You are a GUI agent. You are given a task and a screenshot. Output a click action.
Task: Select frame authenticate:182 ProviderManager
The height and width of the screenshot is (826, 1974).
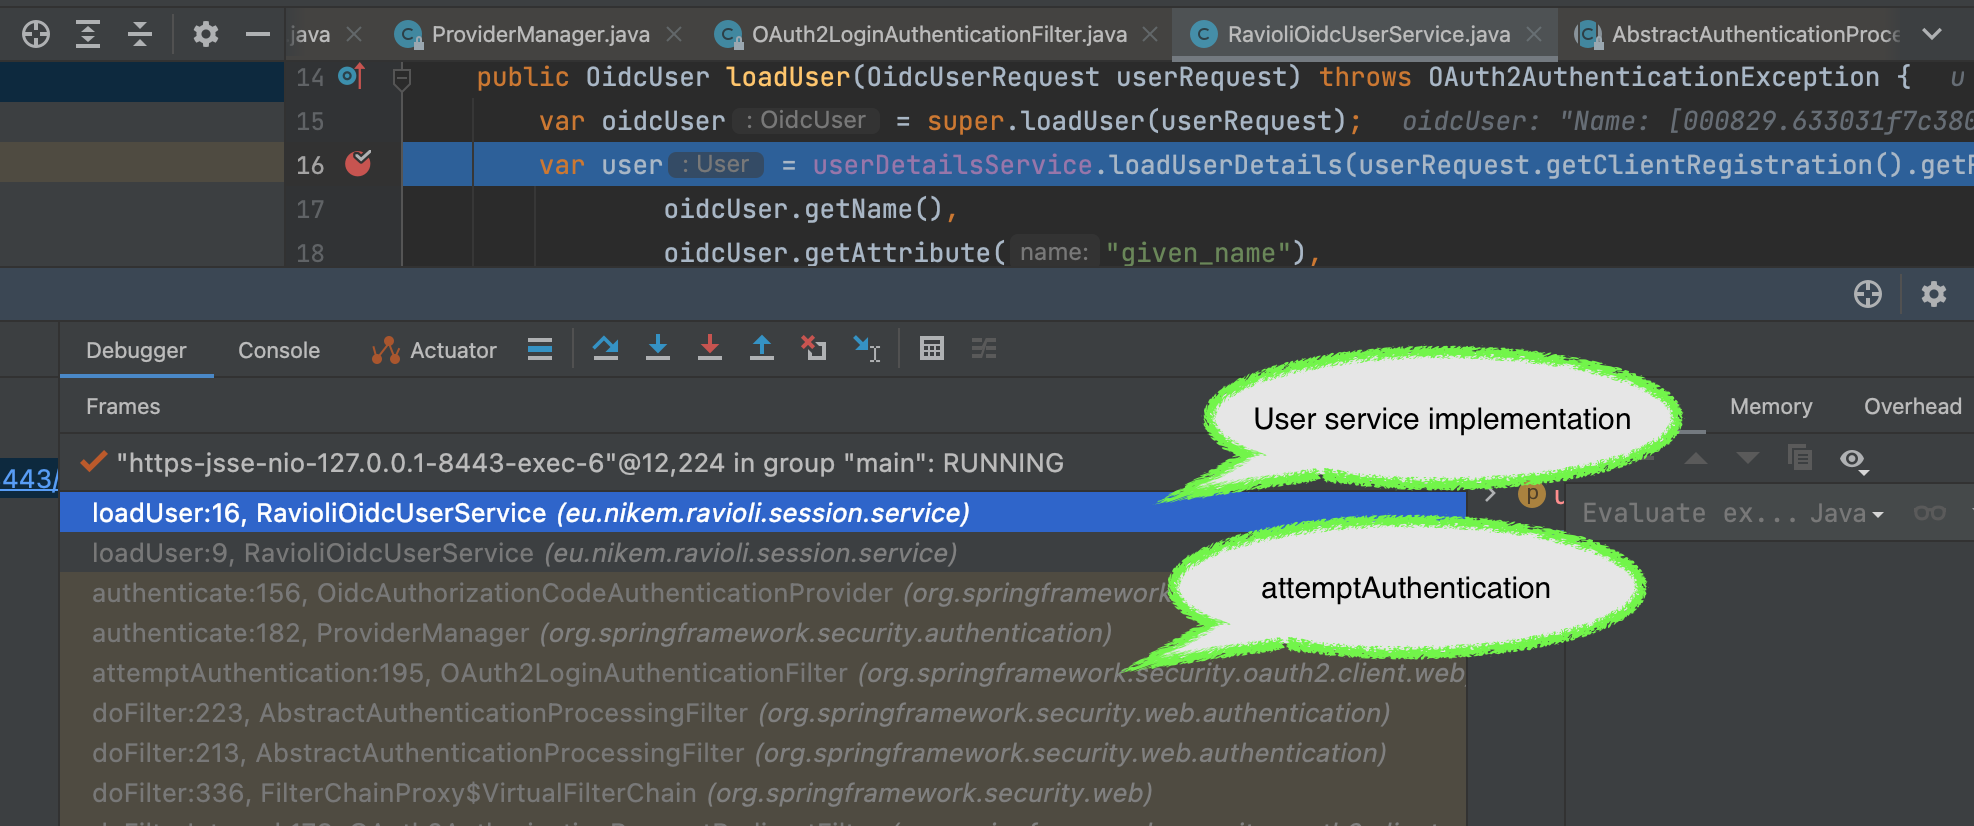click(763, 632)
